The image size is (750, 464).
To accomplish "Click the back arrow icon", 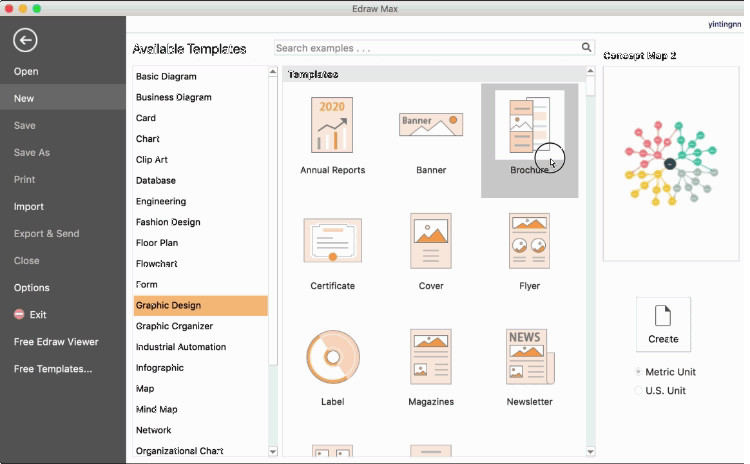I will (x=25, y=40).
